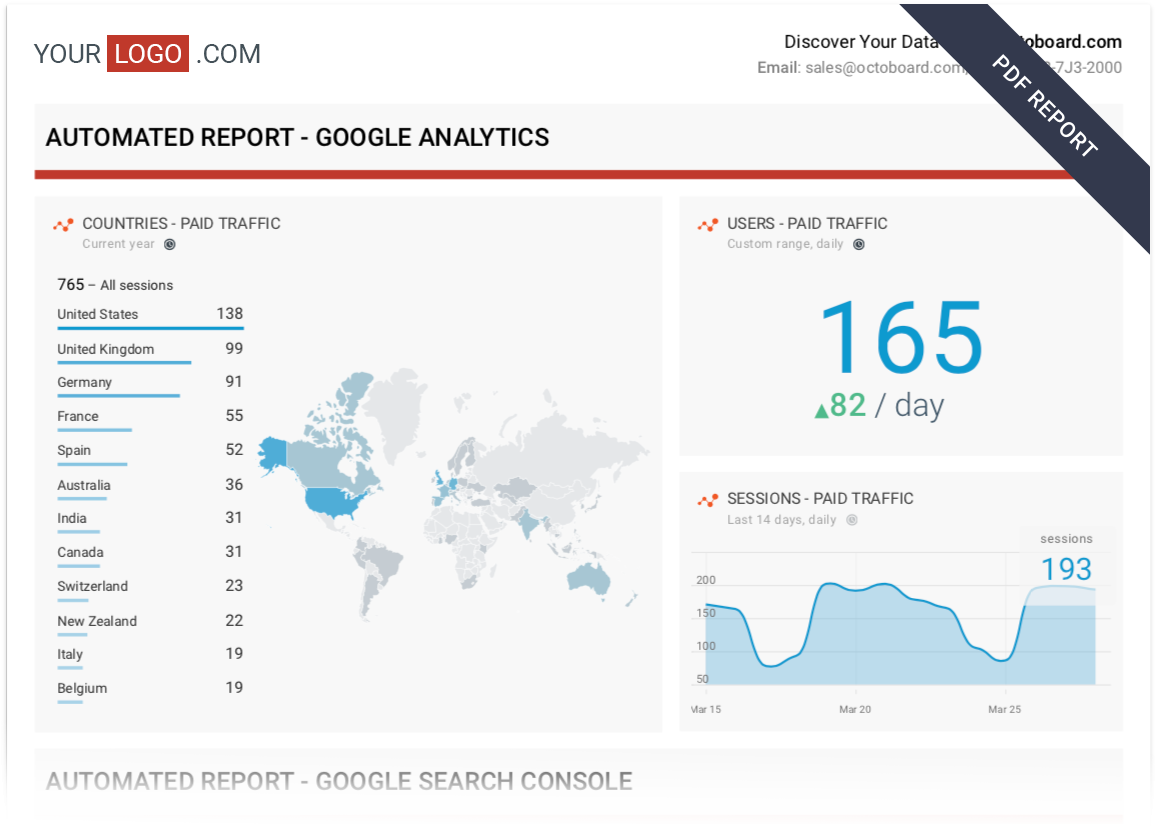Click the large 165 users figure

click(901, 337)
